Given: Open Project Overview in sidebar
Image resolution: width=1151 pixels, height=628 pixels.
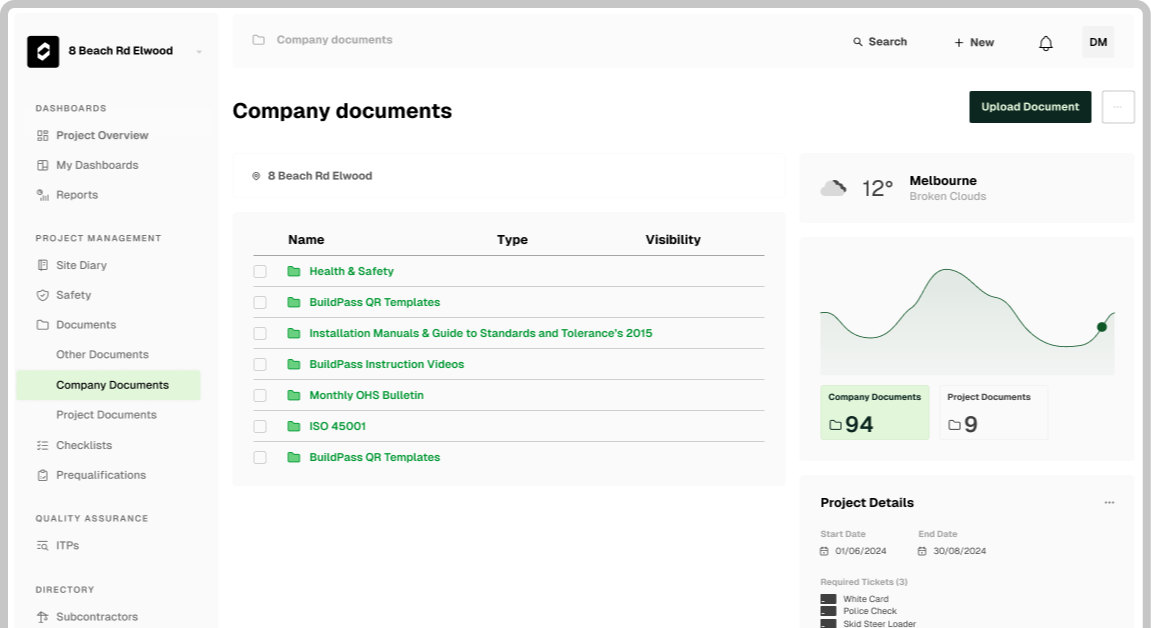Looking at the screenshot, I should [102, 136].
